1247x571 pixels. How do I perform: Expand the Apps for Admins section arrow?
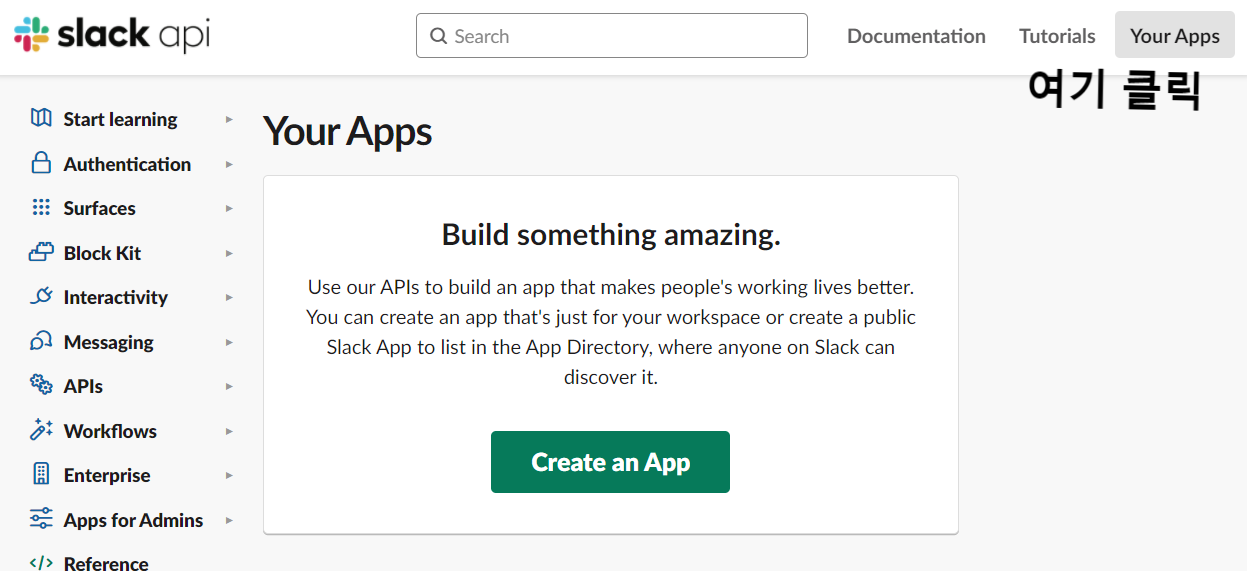229,520
